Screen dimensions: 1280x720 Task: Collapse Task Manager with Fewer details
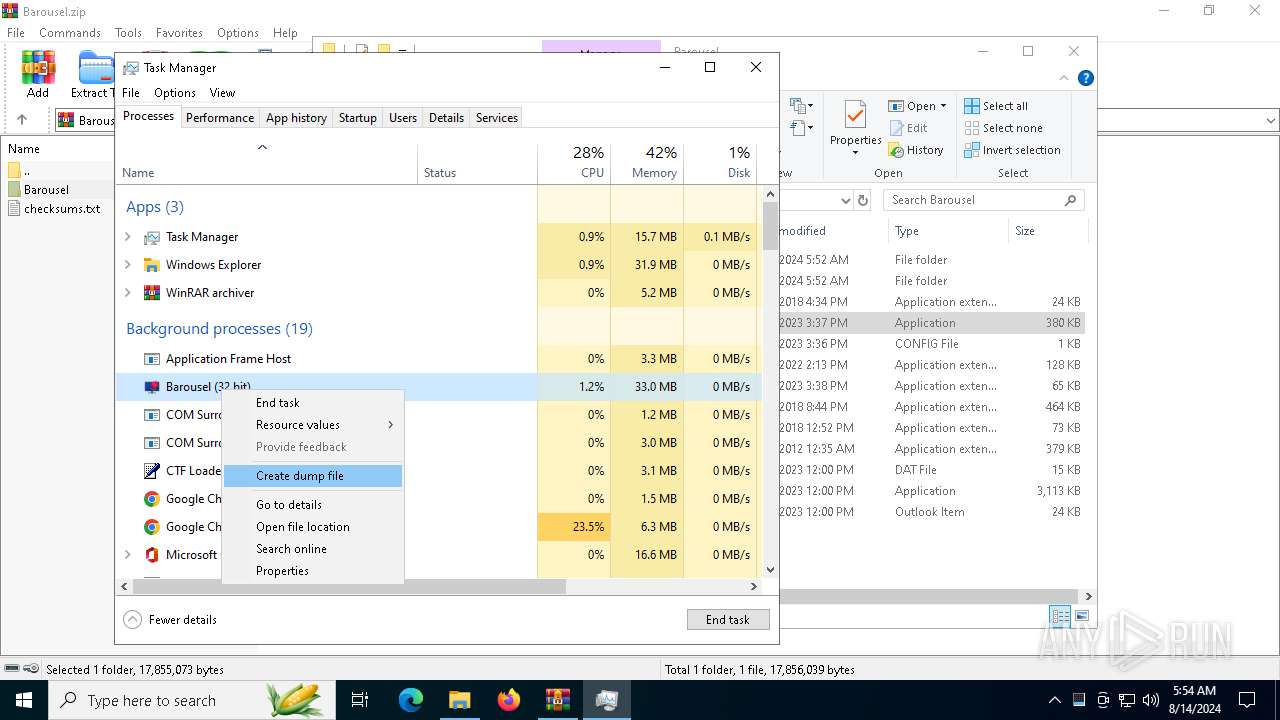tap(170, 620)
